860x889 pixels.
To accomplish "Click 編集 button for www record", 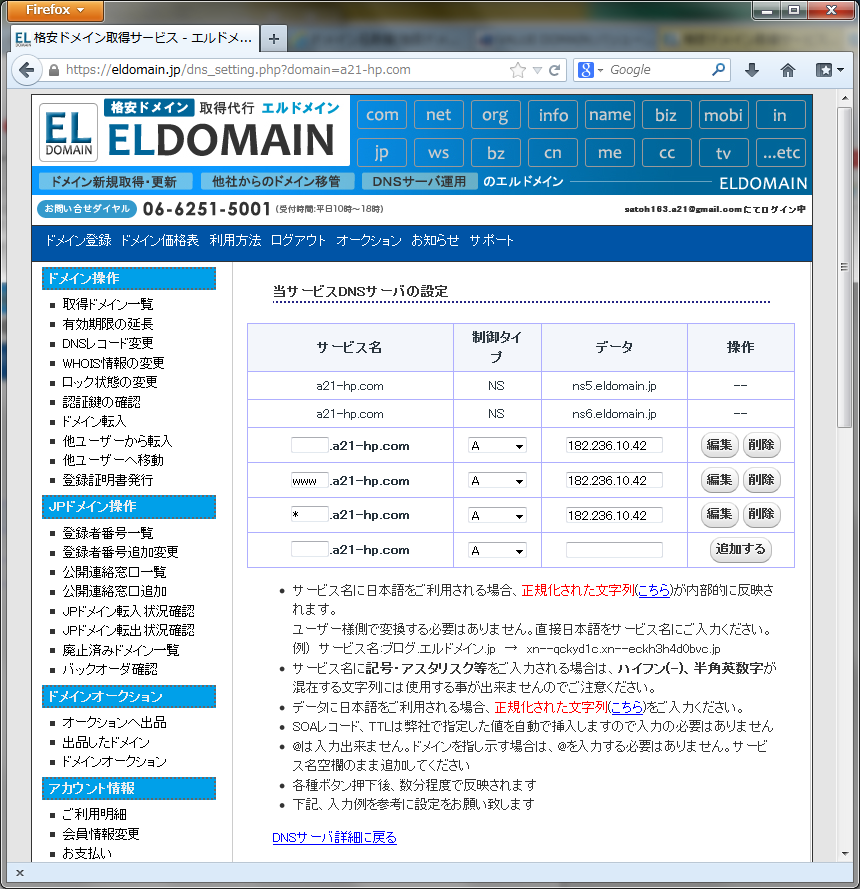I will click(719, 480).
